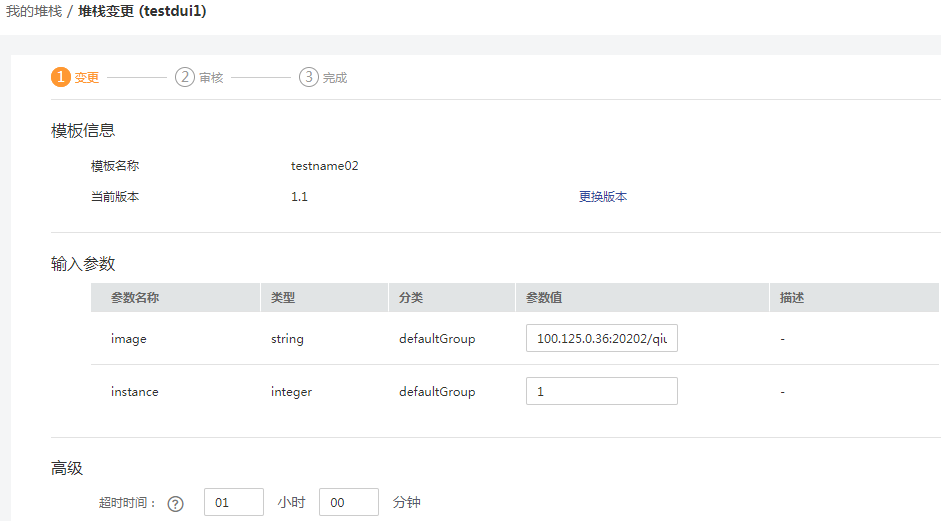Viewport: 941px width, 521px height.
Task: Click the step 1 变更 circle icon
Action: [61, 77]
